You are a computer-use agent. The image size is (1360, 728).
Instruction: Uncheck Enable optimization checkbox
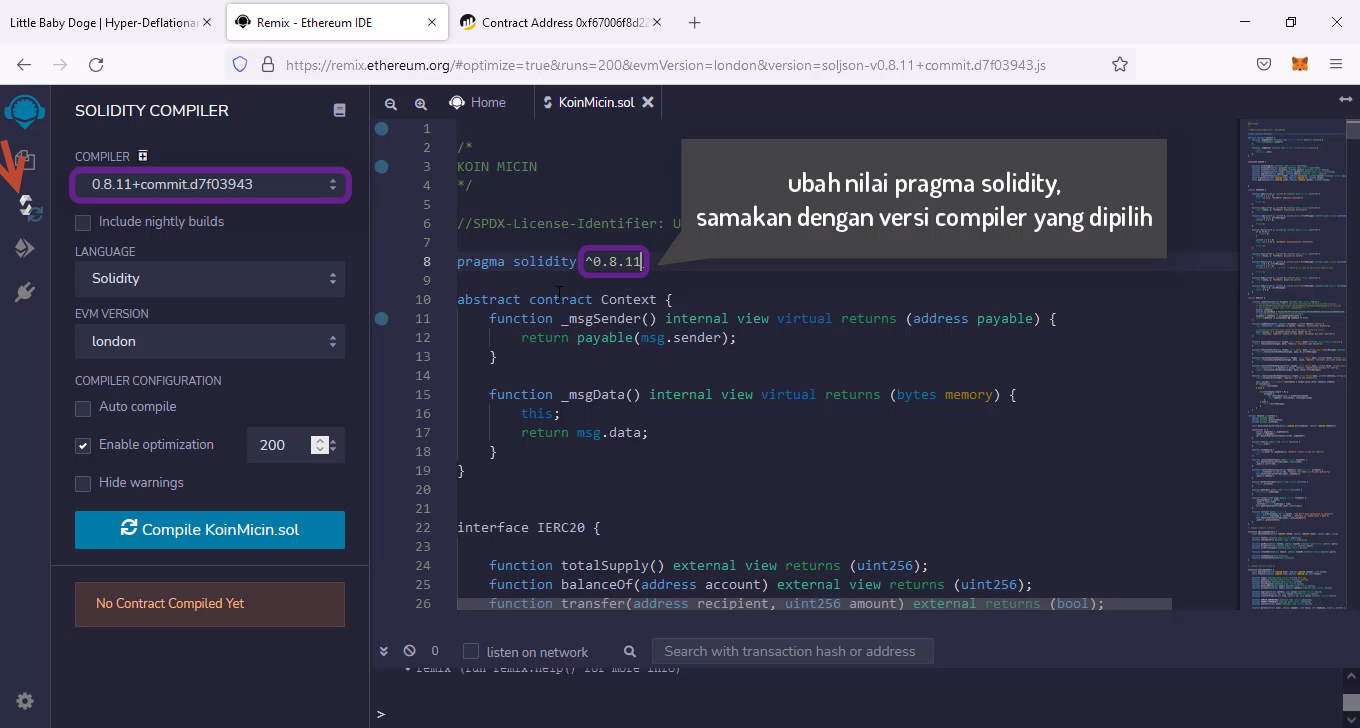pos(83,446)
